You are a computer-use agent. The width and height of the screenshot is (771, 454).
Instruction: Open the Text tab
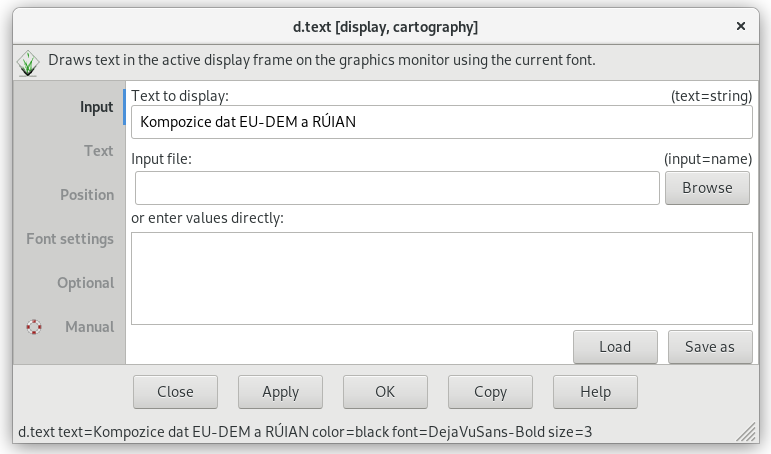98,151
